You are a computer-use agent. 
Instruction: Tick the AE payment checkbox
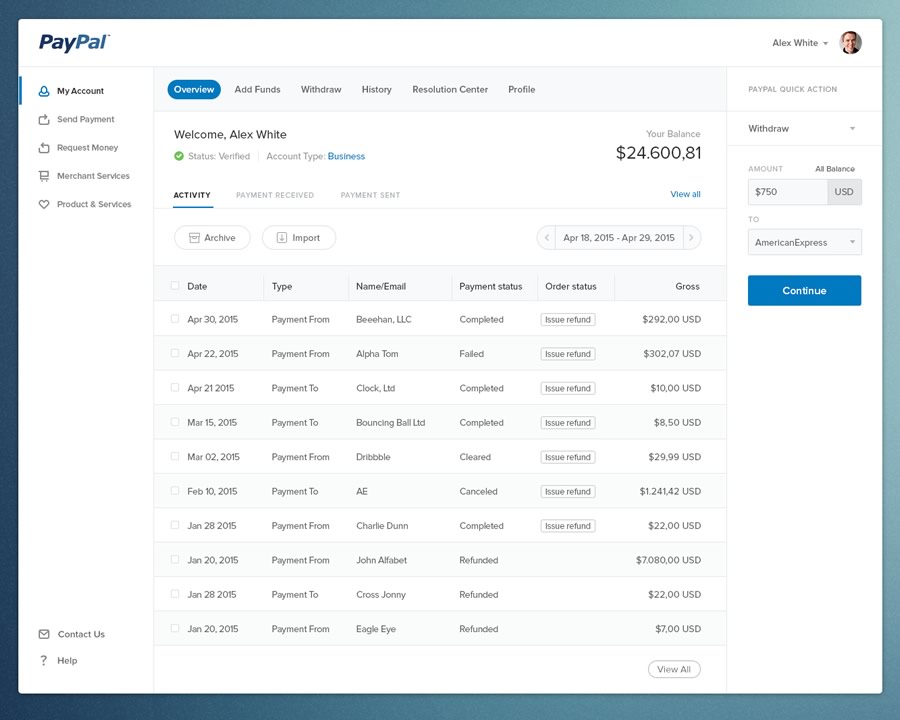[x=175, y=491]
